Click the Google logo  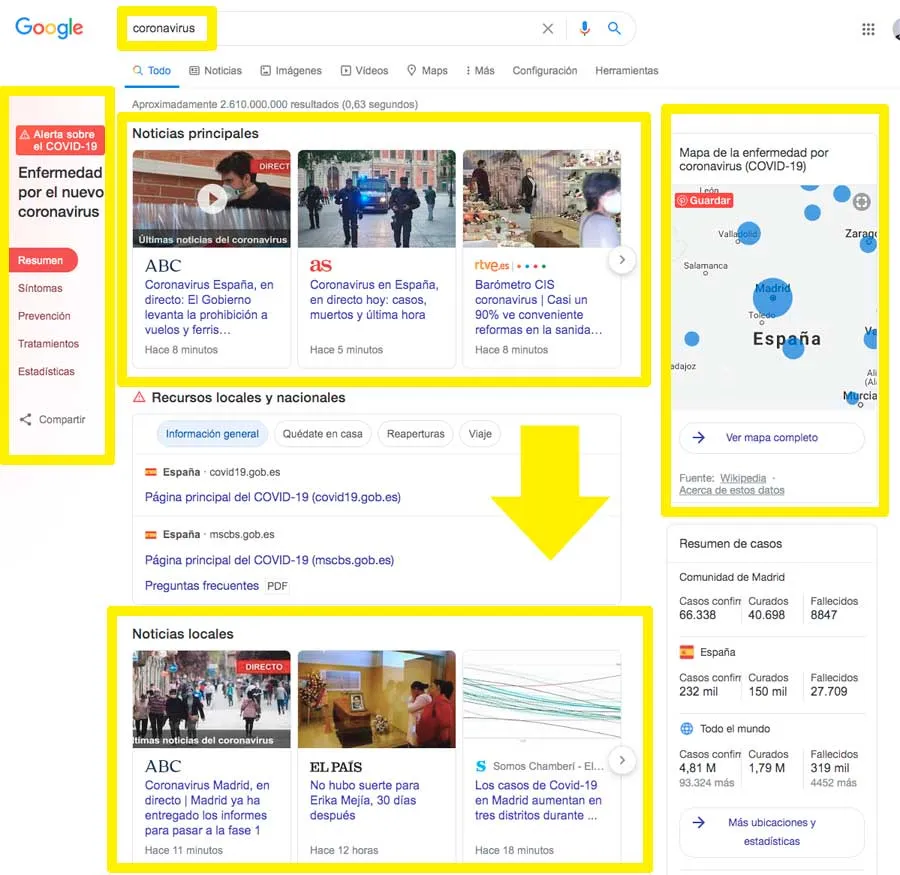tap(49, 28)
